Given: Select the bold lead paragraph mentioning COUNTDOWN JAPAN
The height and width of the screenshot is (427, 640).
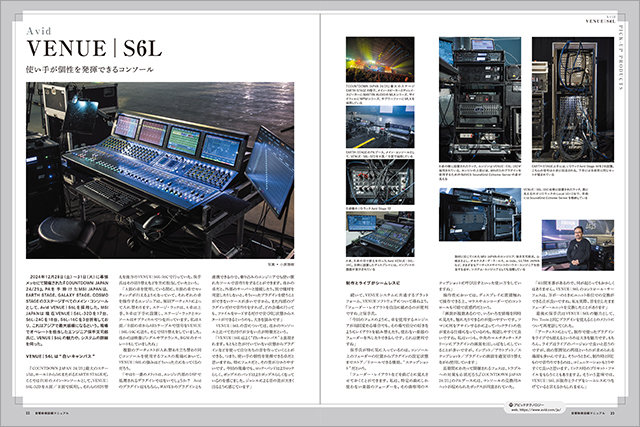Looking at the screenshot, I should coord(67,311).
